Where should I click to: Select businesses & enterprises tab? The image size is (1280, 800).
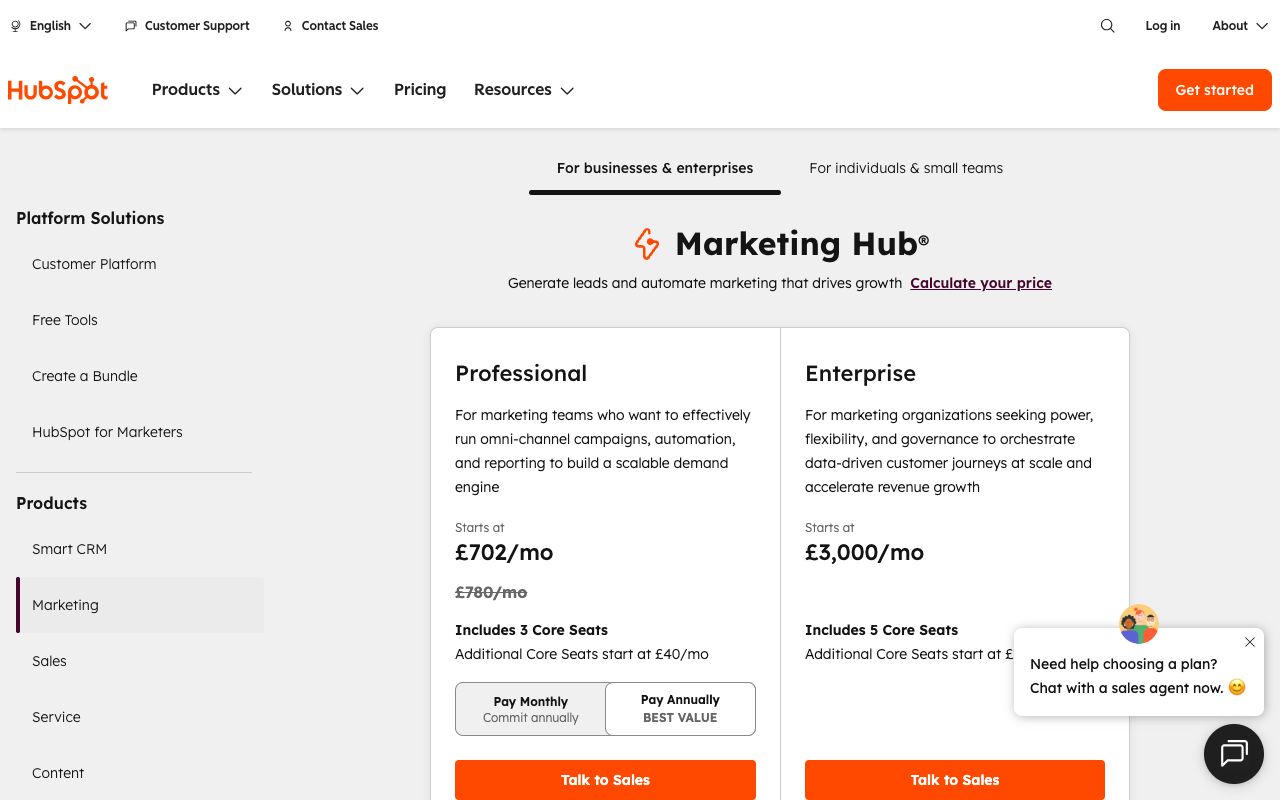pos(655,168)
